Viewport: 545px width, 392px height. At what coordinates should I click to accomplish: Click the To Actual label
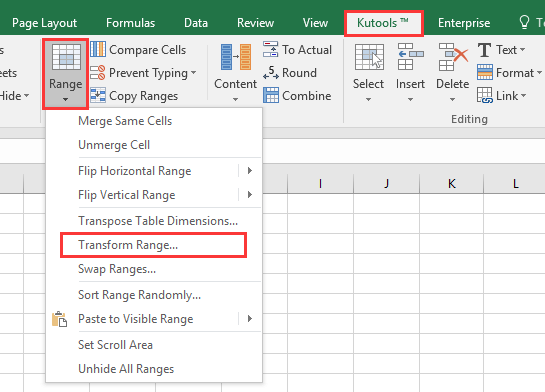point(307,50)
